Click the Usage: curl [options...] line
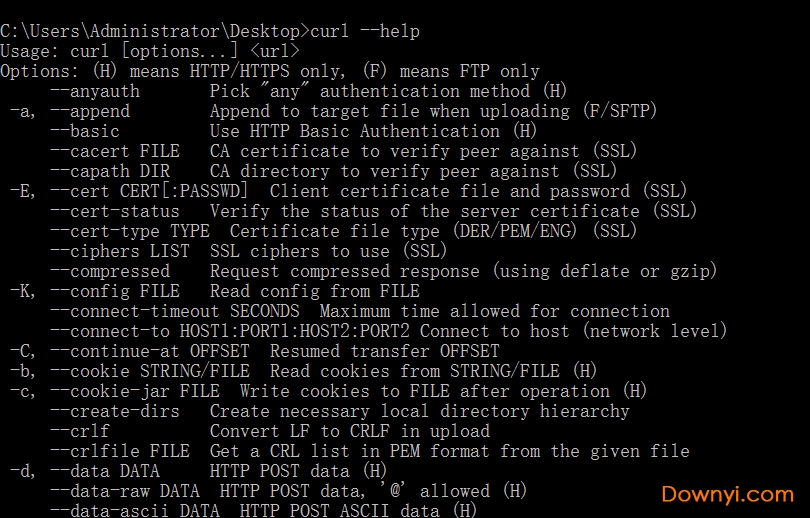Screen dimensions: 810x518 (150, 51)
